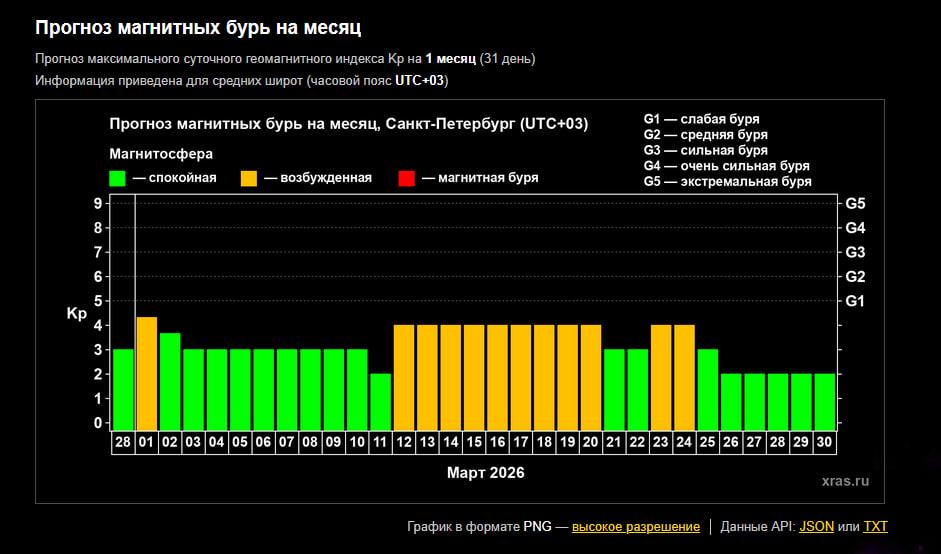Select the yellow bar for March 23

[x=661, y=377]
